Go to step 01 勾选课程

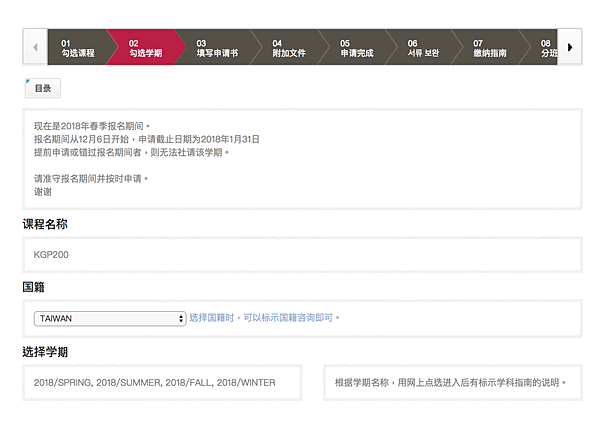click(78, 48)
